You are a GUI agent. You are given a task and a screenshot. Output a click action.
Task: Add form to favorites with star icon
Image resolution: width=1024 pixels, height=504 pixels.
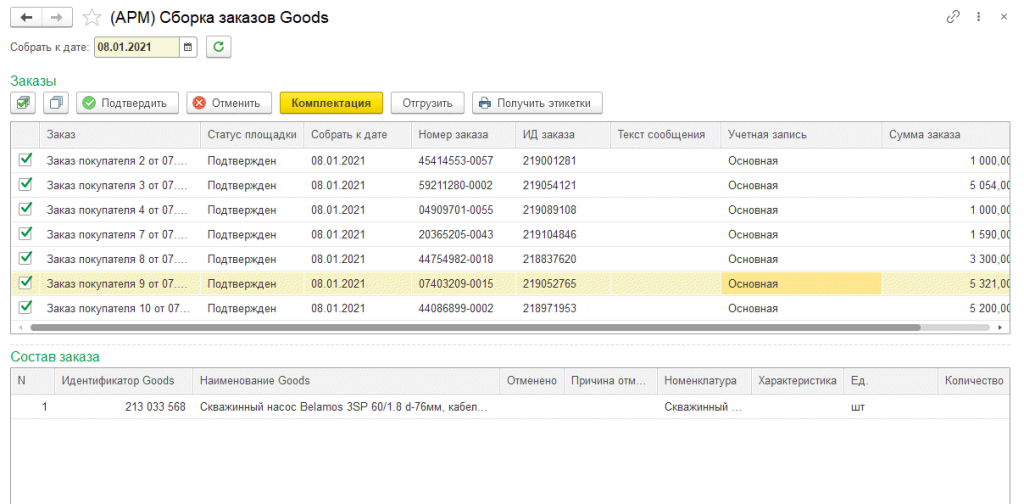92,18
